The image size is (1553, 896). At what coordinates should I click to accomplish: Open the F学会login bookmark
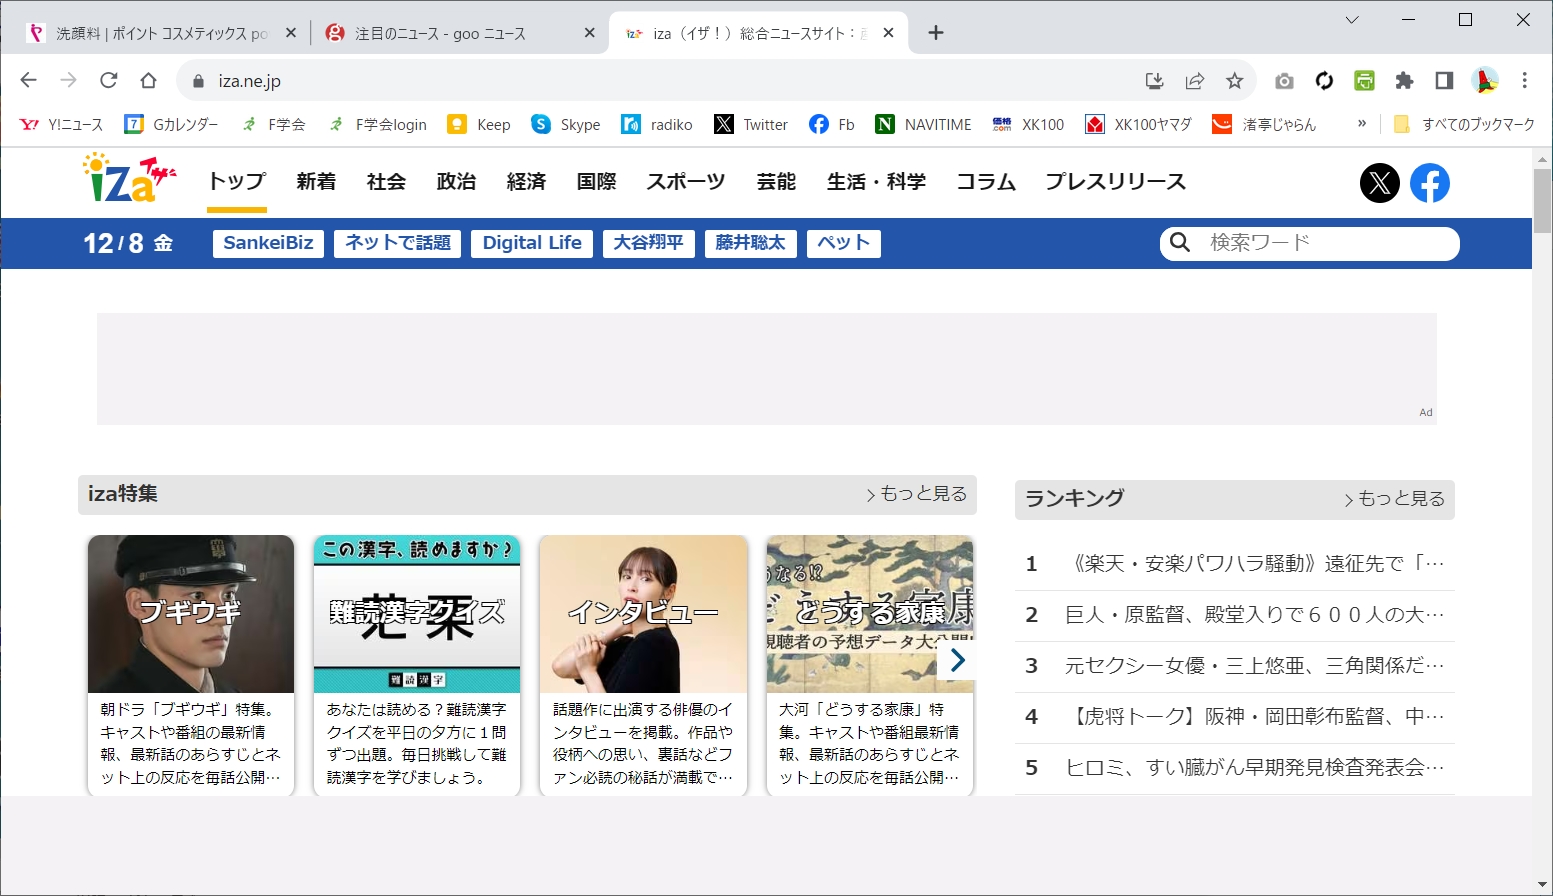377,124
